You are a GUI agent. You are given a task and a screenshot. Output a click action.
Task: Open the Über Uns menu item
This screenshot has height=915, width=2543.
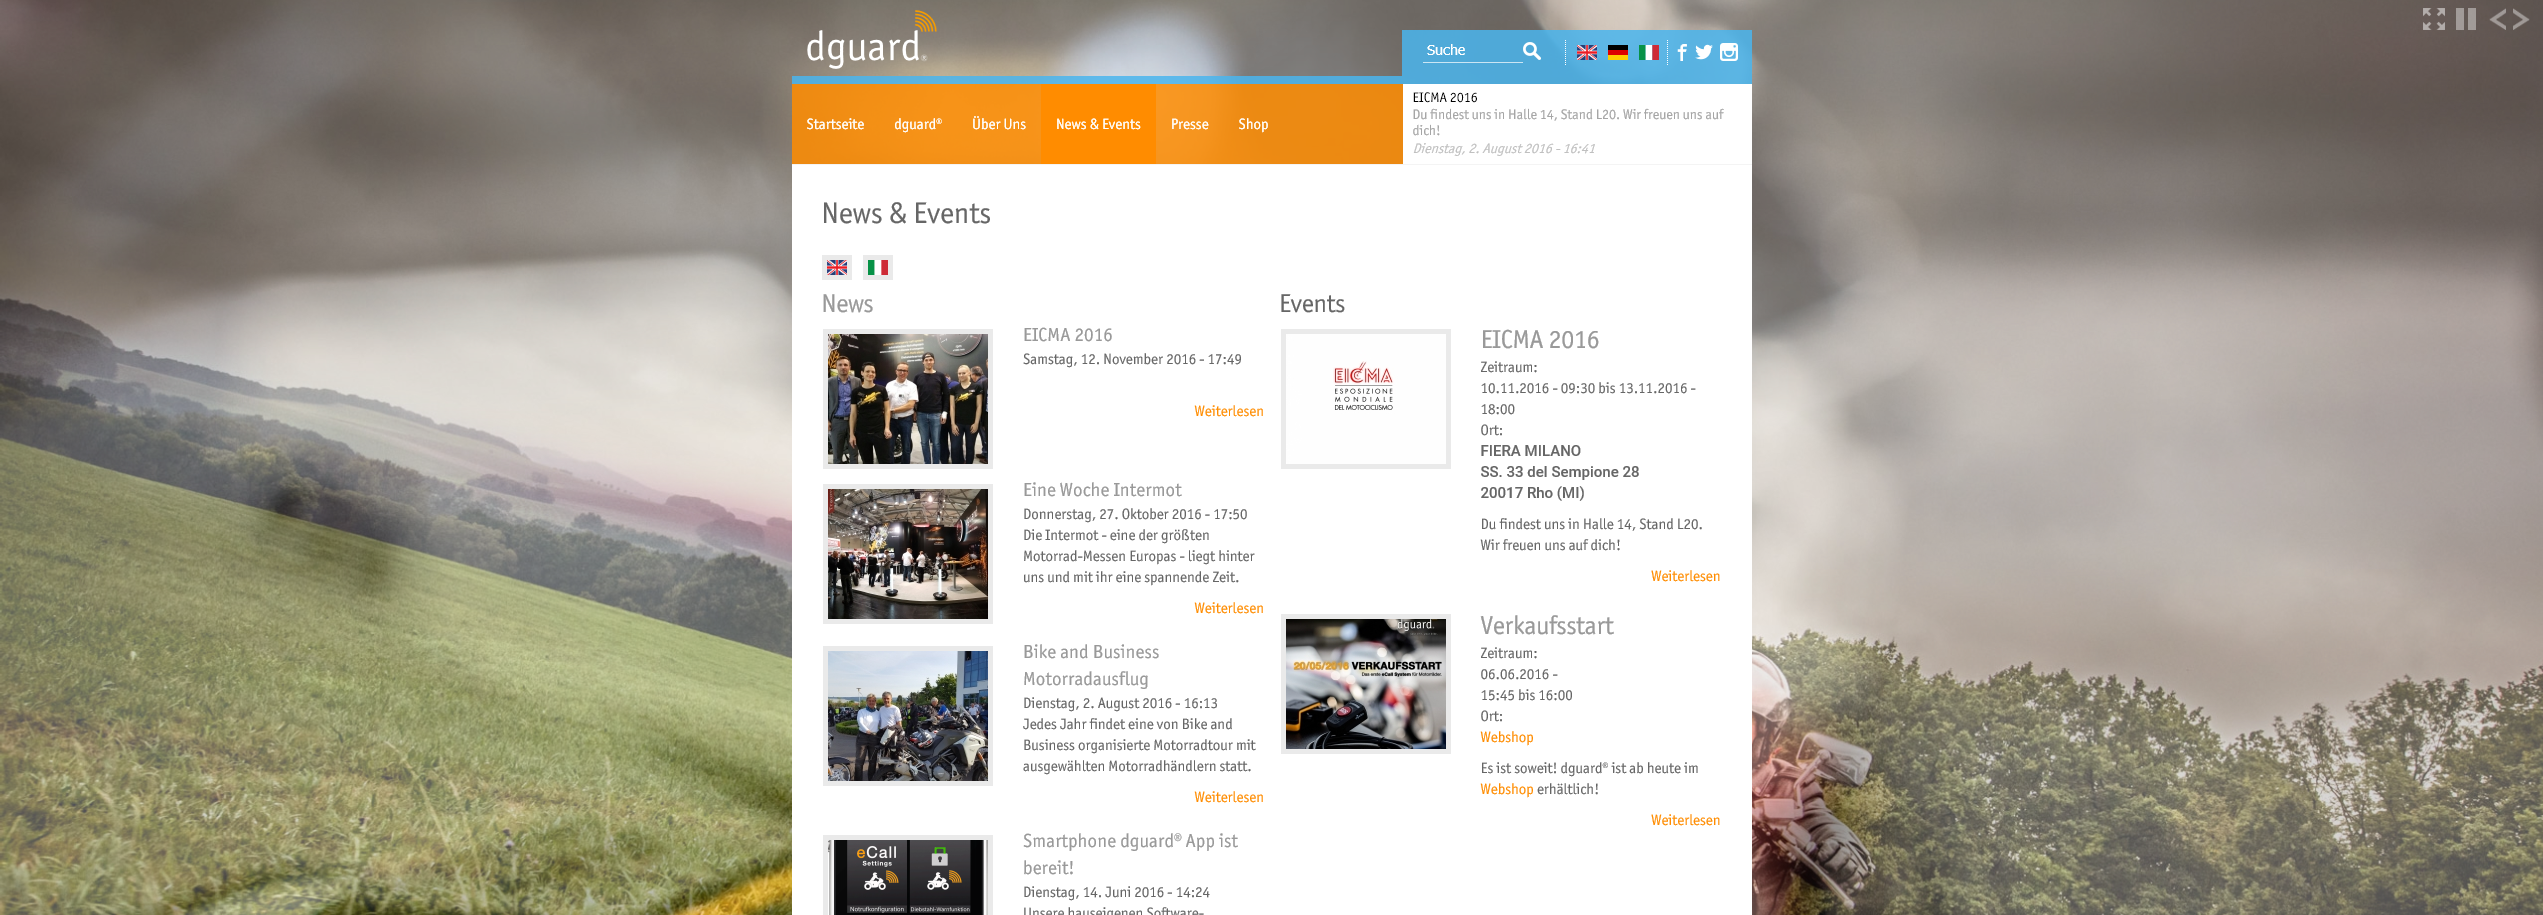[x=999, y=124]
